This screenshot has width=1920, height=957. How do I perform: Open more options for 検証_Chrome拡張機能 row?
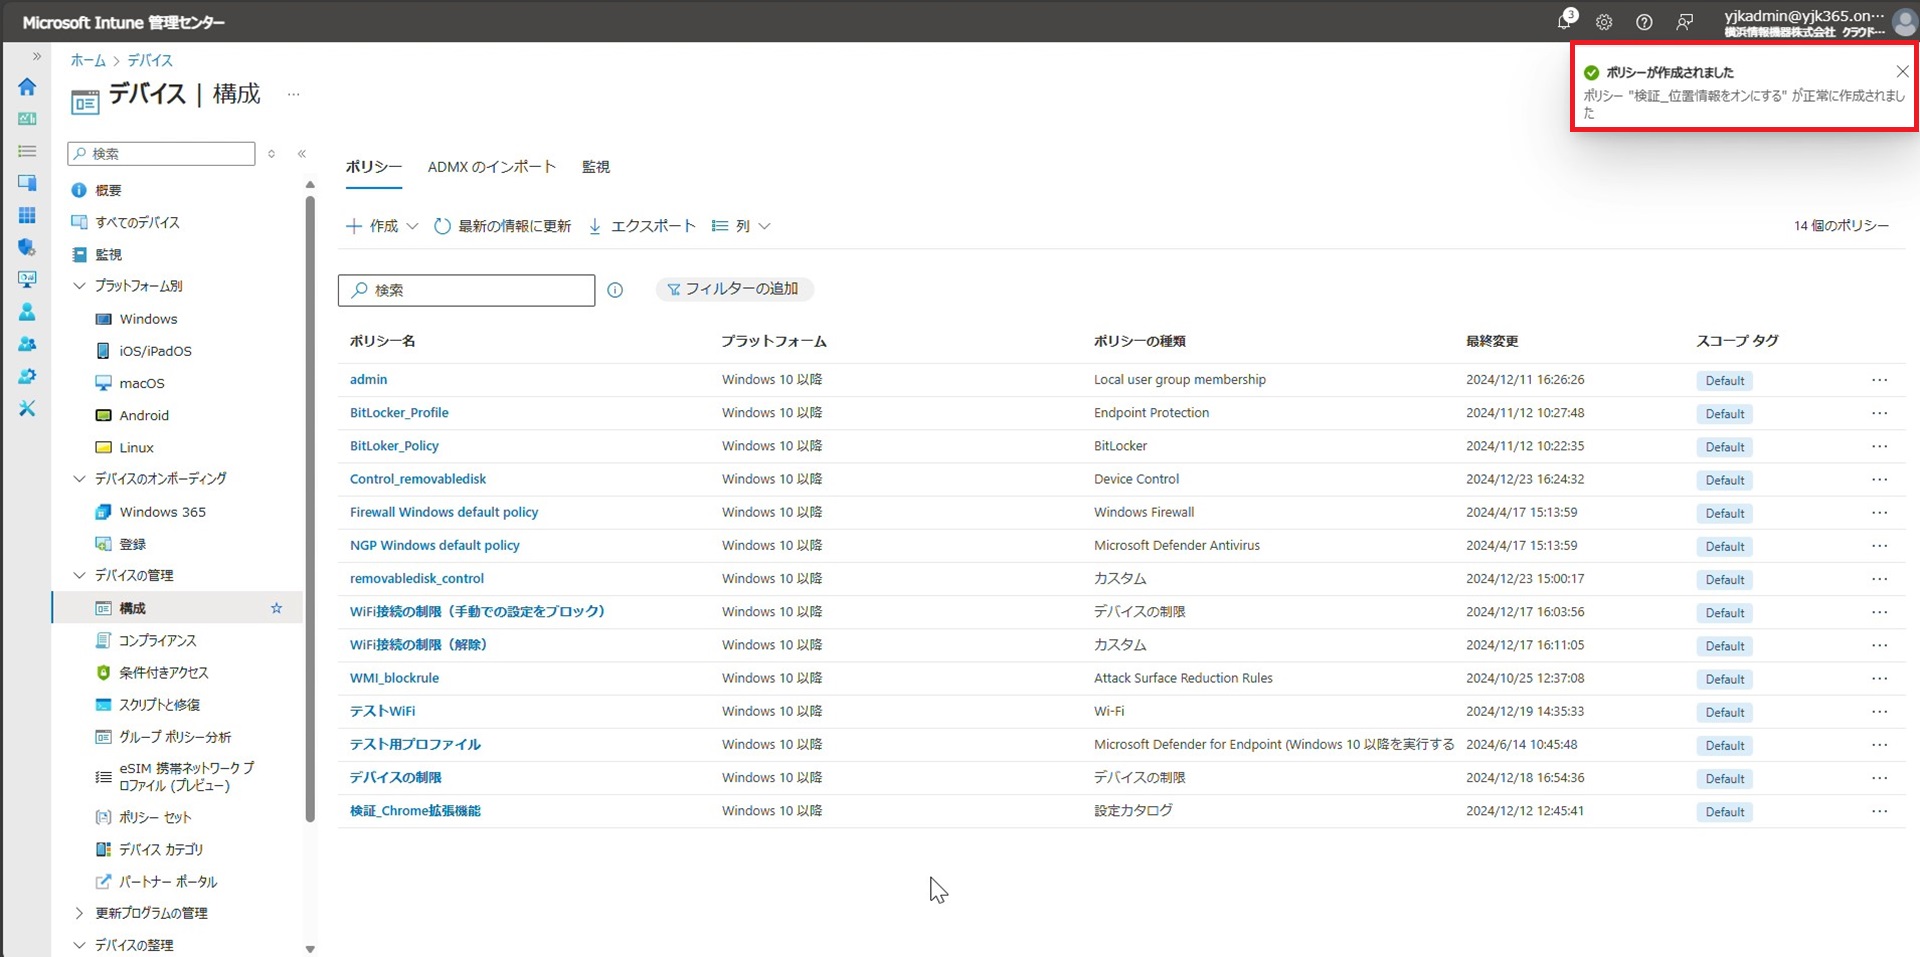tap(1880, 811)
